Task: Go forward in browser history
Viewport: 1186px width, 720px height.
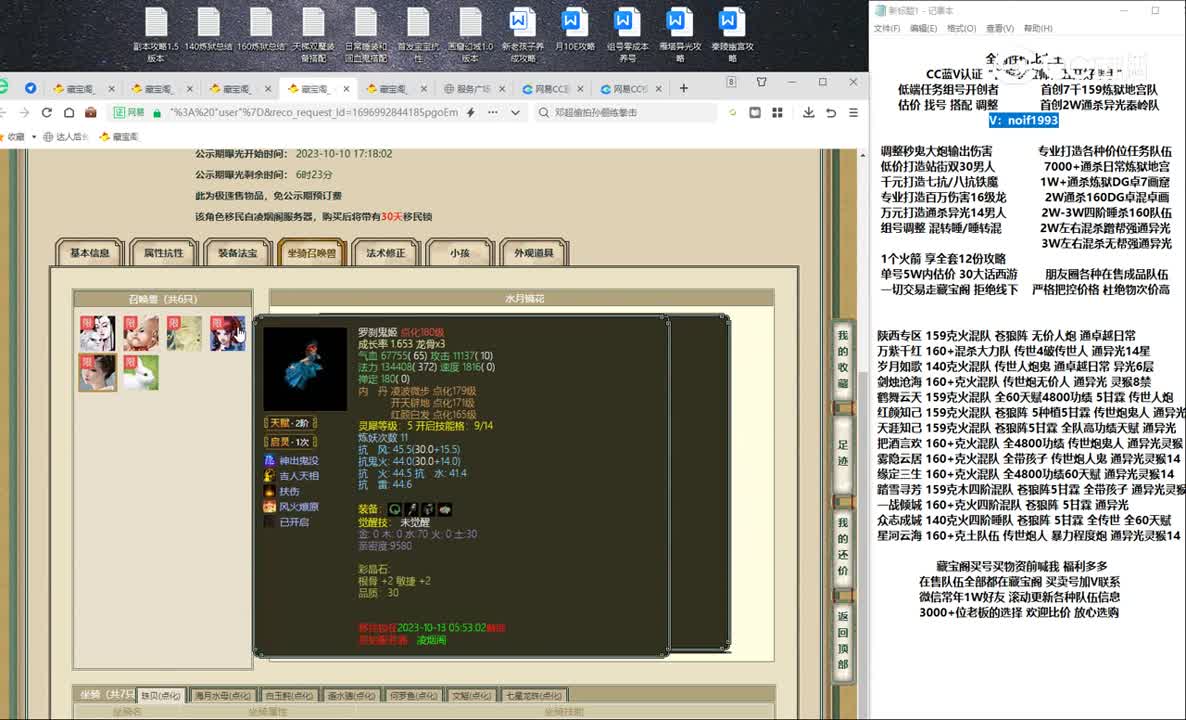Action: [24, 113]
